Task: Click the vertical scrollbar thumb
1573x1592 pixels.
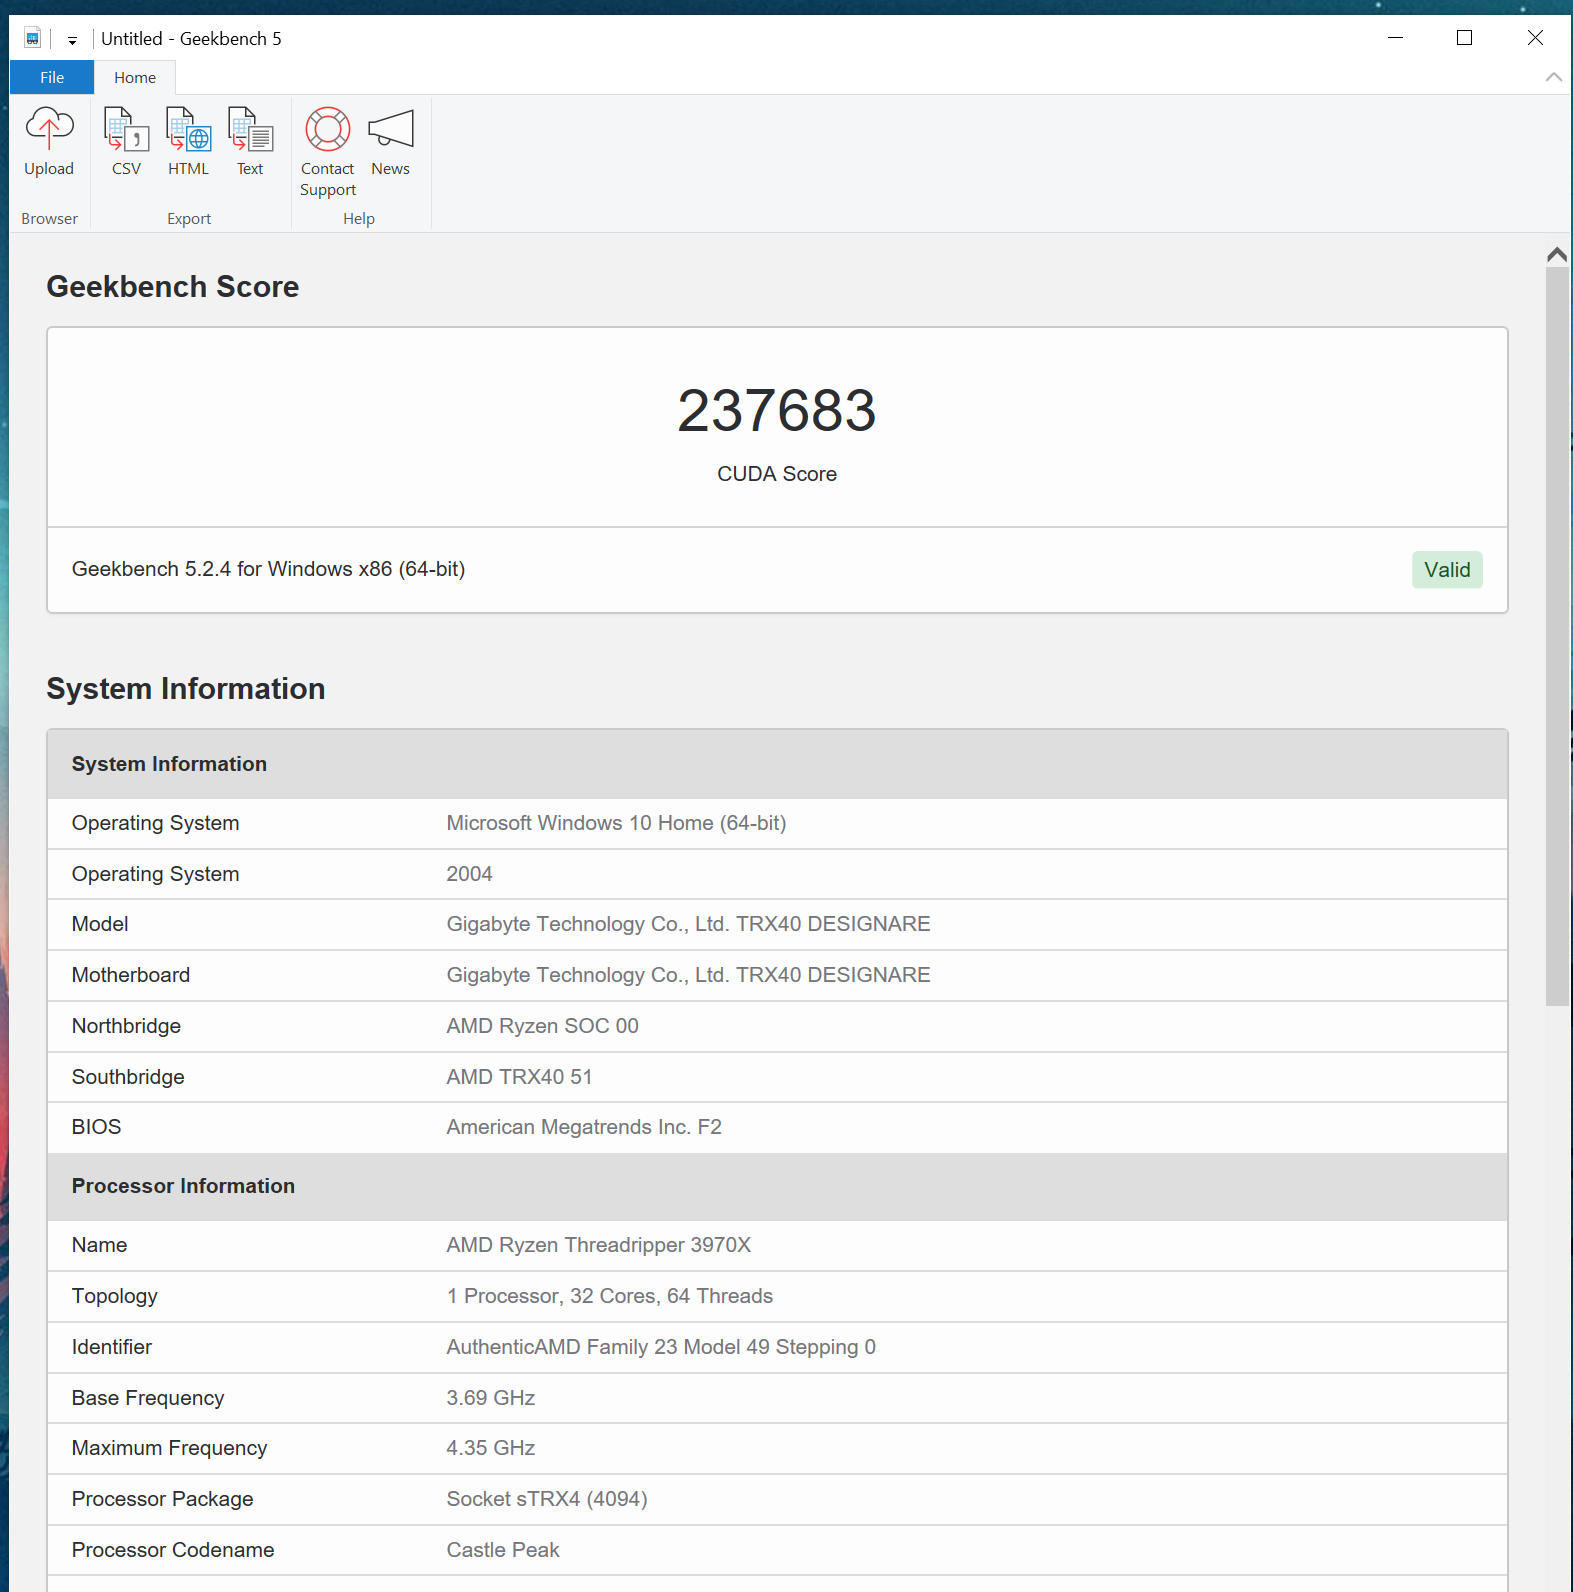Action: (x=1557, y=636)
